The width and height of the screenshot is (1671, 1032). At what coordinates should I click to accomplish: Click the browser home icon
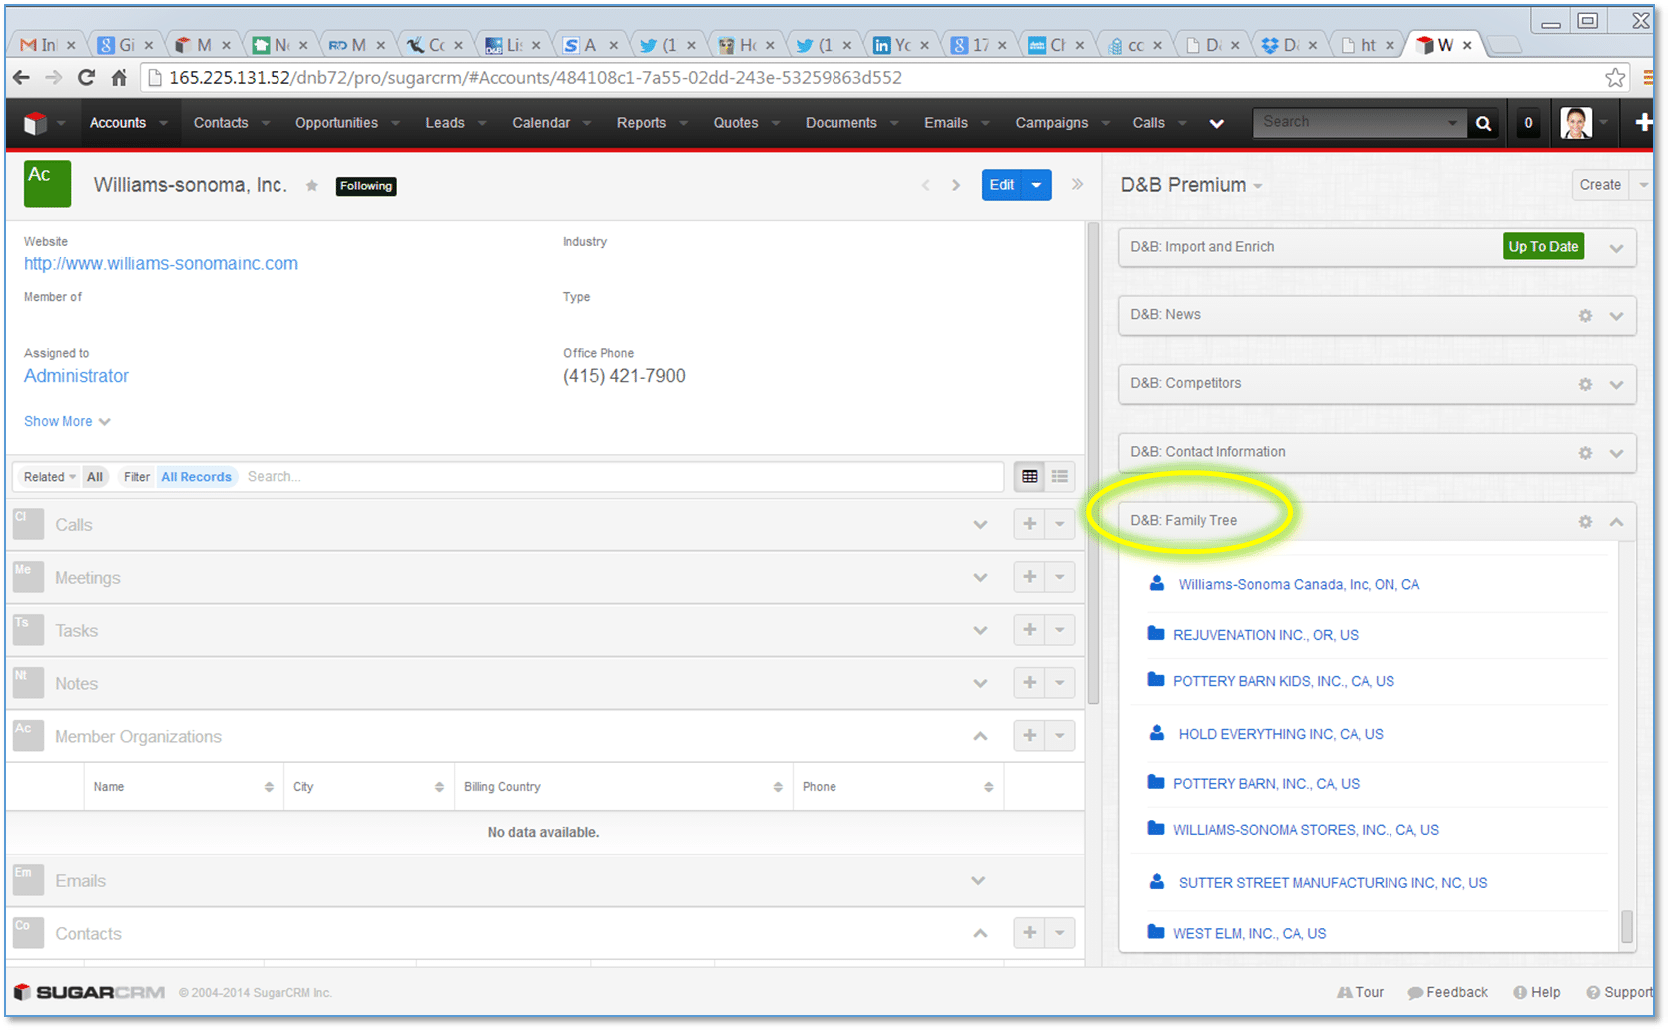[119, 78]
